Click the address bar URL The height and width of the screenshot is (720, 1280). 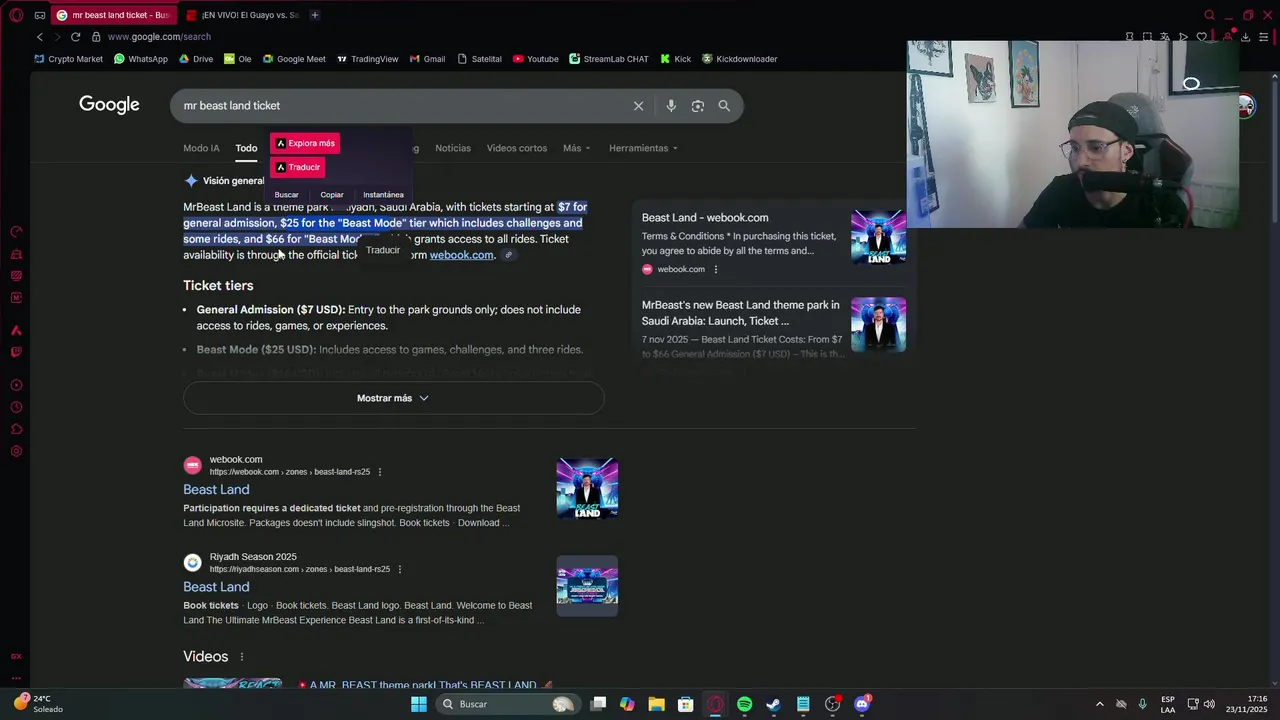159,37
